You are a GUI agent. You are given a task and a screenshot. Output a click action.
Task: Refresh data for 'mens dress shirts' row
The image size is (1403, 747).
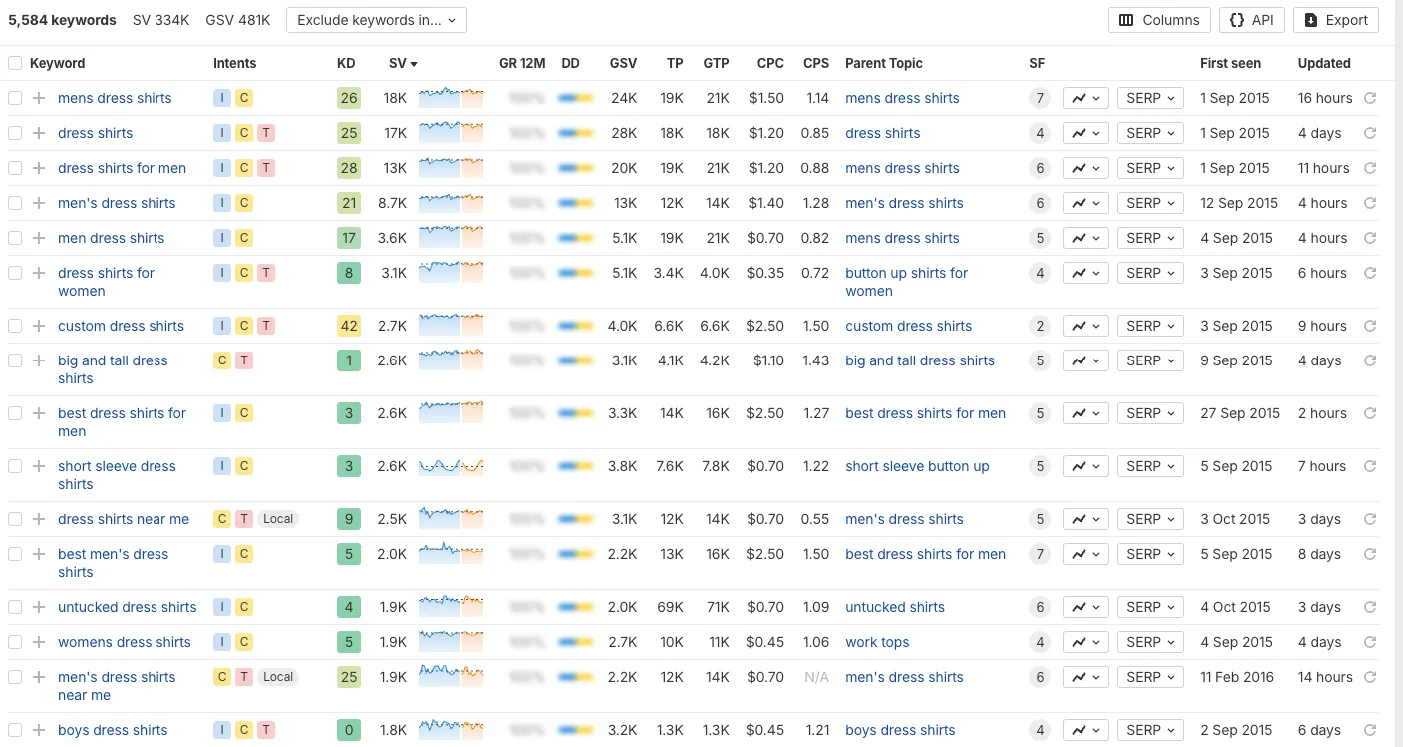click(x=1370, y=97)
